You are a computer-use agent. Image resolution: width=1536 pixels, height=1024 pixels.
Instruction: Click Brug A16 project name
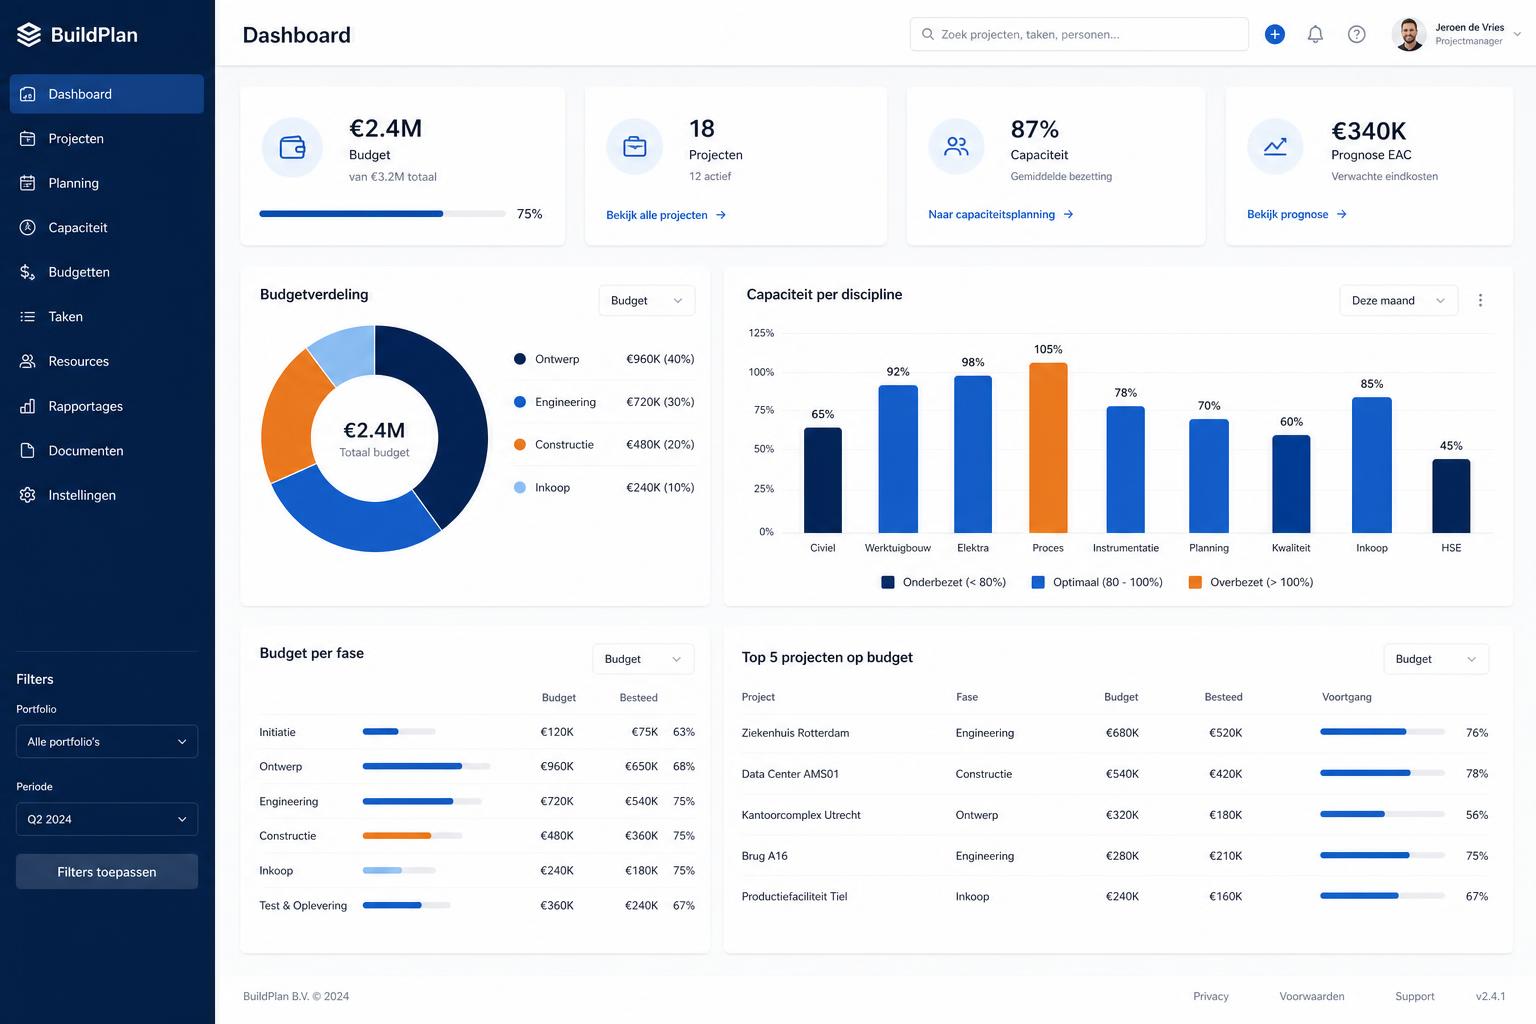click(x=765, y=856)
